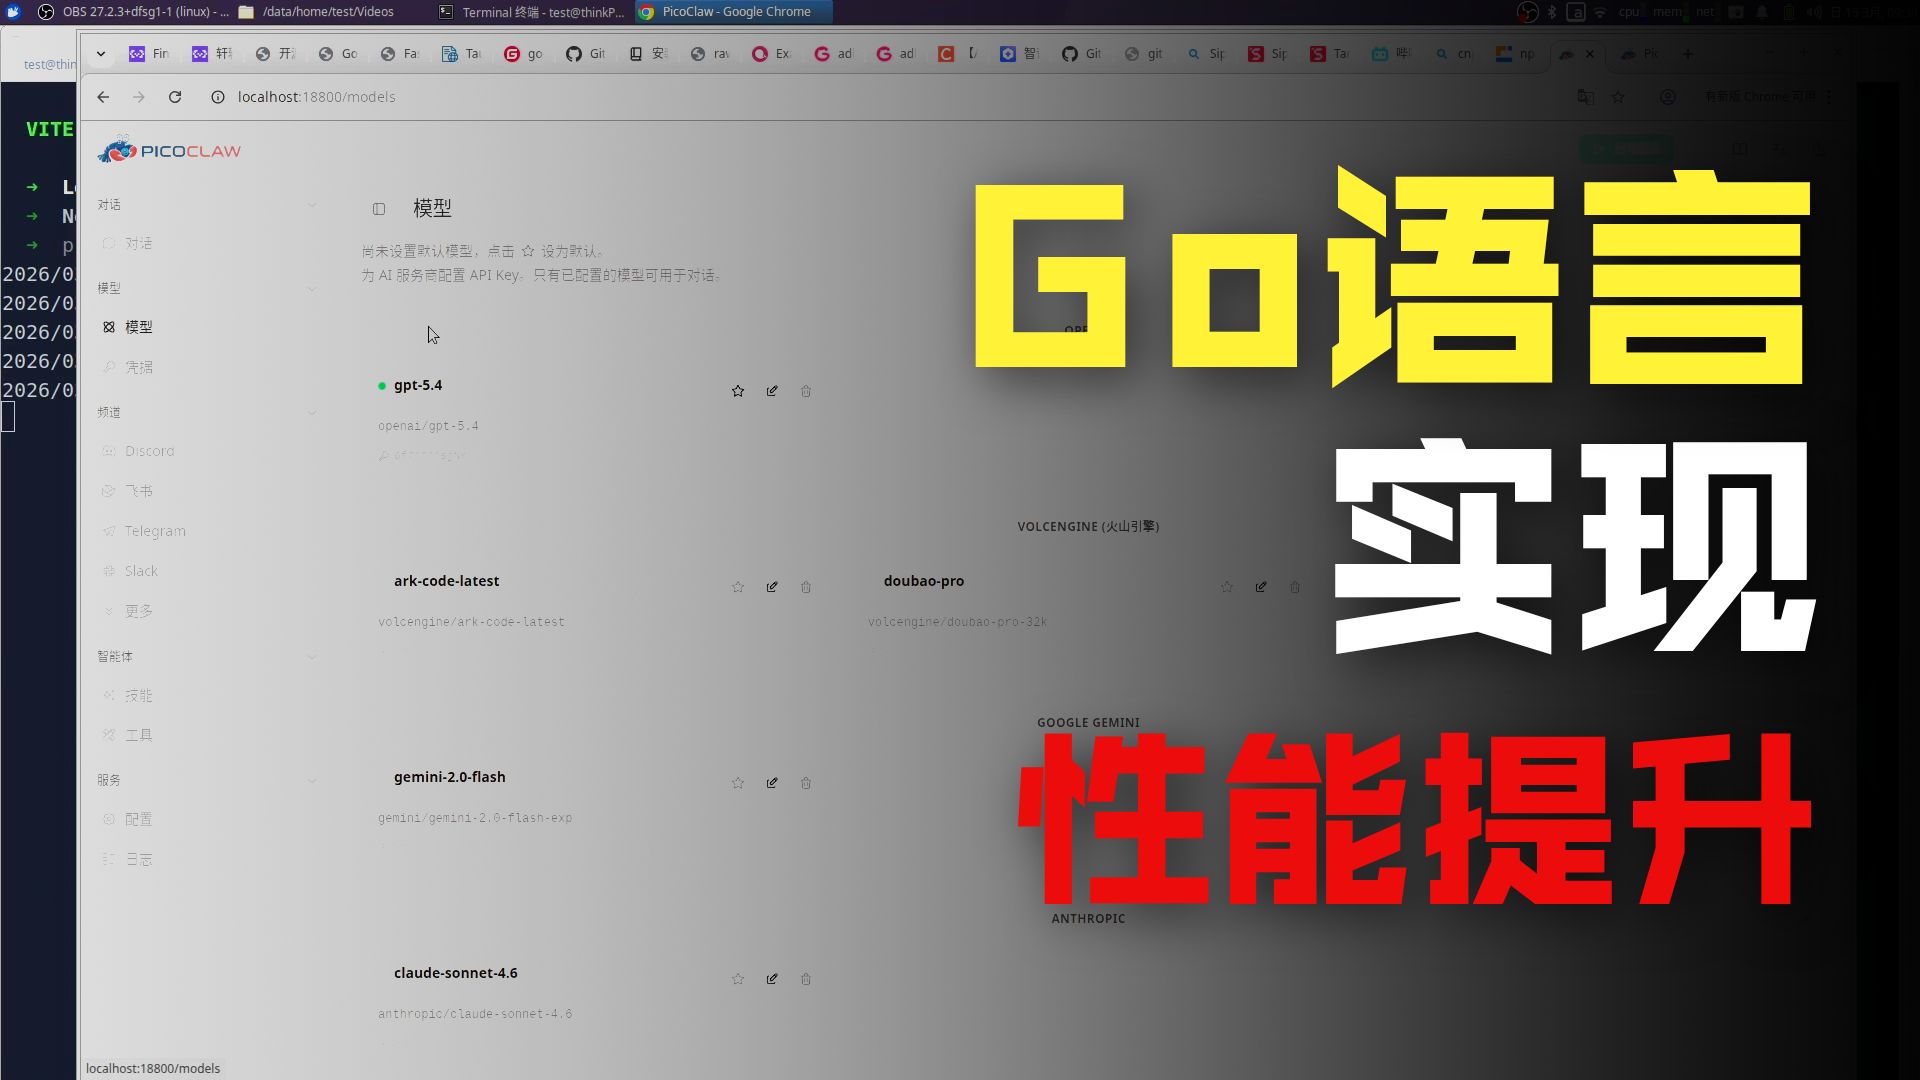Star gemini-2.0-flash as default model
The height and width of the screenshot is (1080, 1920).
738,783
